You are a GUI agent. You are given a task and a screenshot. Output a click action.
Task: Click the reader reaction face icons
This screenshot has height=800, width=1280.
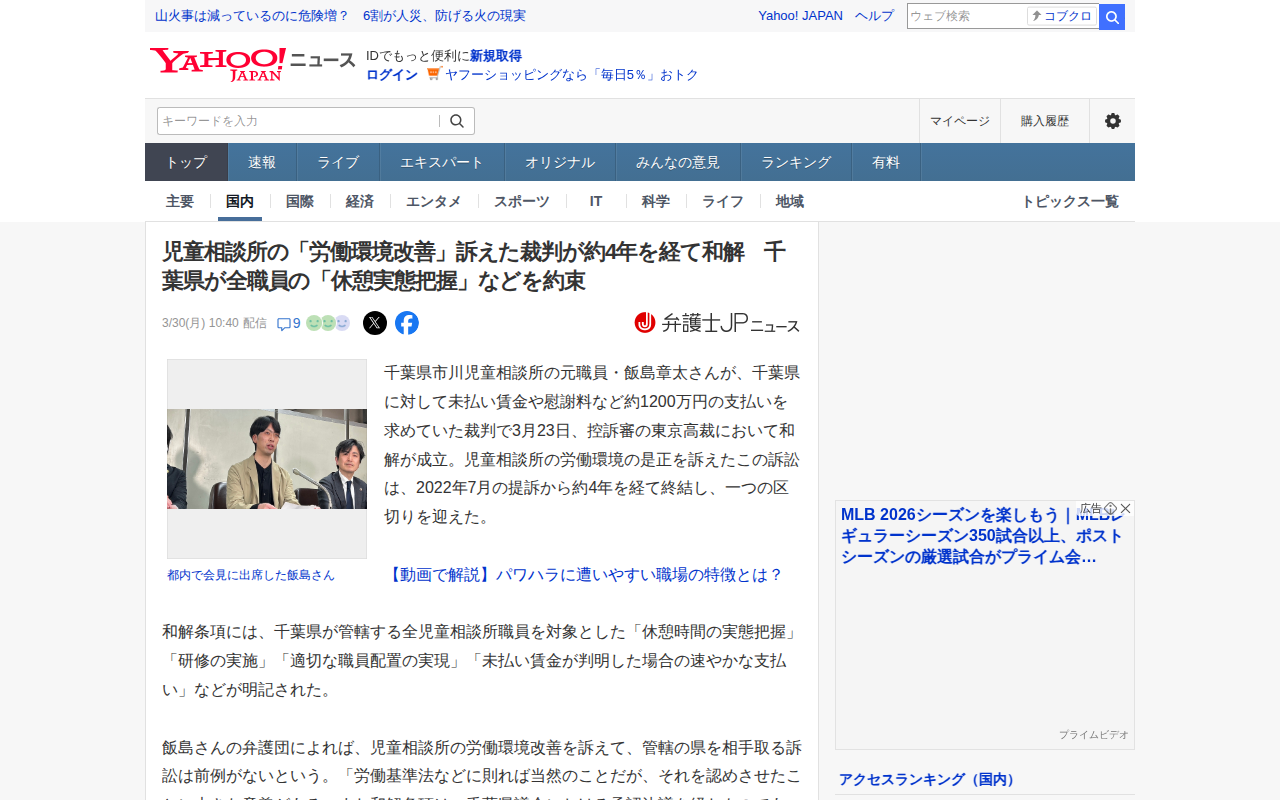point(328,323)
